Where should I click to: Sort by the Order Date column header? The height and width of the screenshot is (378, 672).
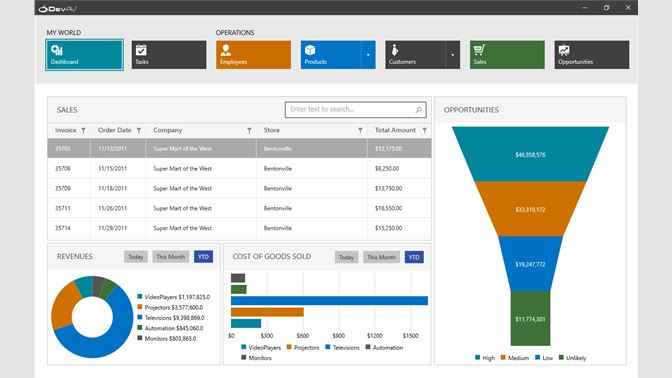coord(114,130)
